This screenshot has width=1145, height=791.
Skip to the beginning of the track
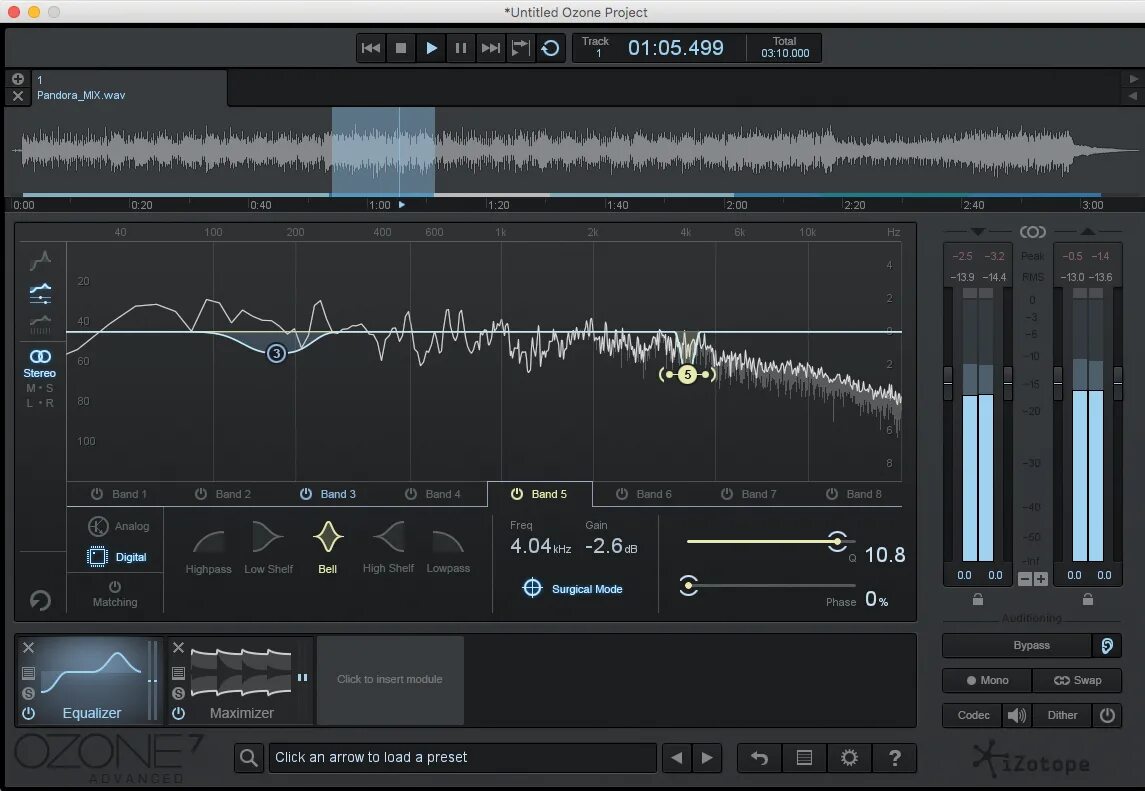pyautogui.click(x=371, y=48)
